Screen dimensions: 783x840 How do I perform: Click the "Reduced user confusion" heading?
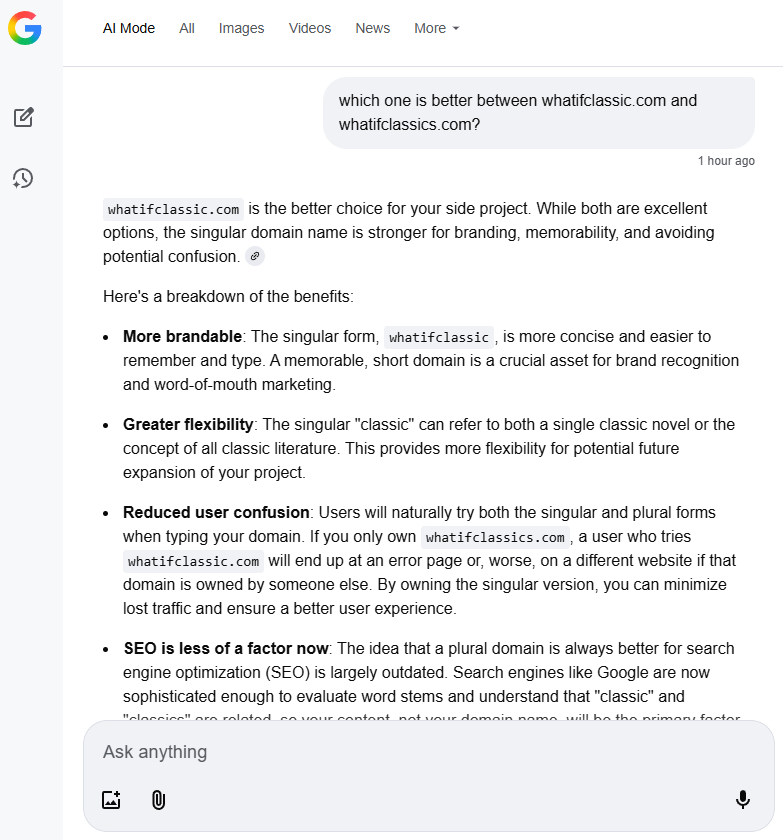pos(216,512)
